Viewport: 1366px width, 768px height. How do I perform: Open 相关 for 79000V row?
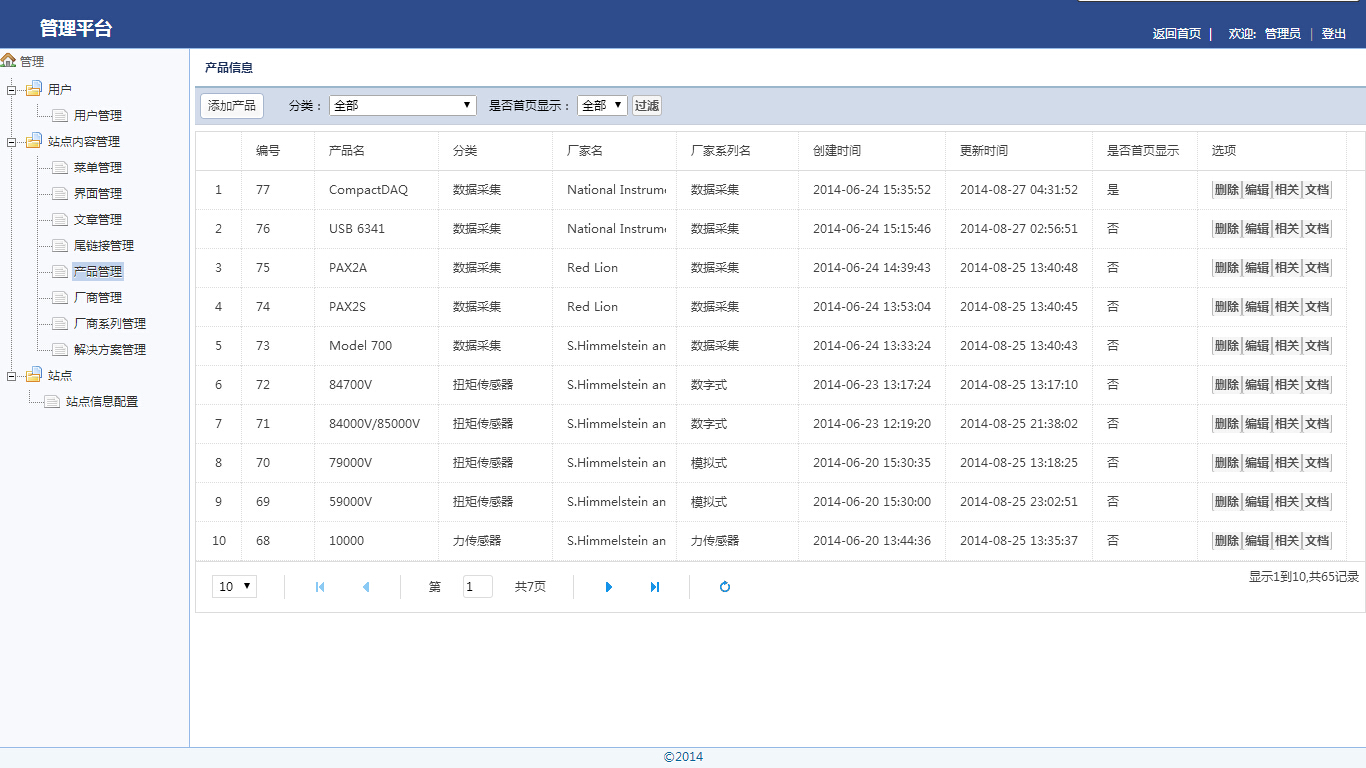coord(1286,463)
